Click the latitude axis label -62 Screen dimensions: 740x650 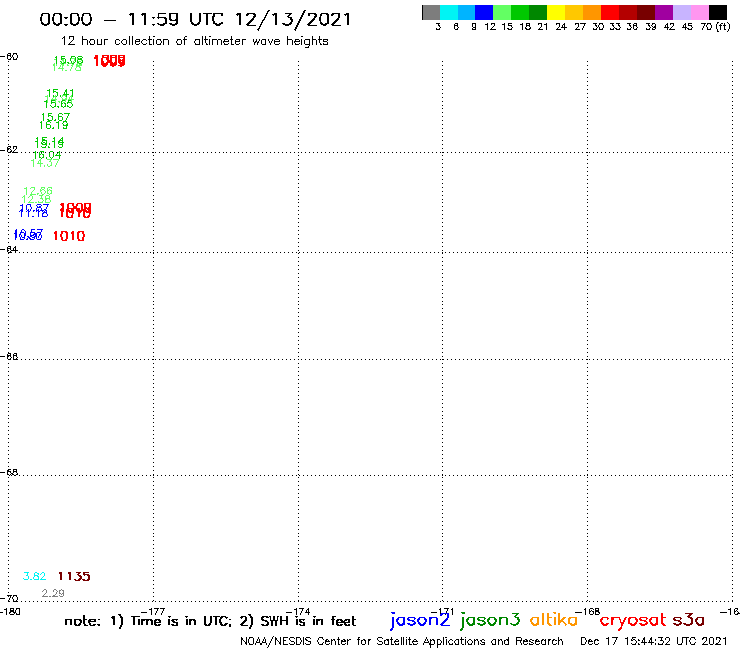pyautogui.click(x=9, y=149)
